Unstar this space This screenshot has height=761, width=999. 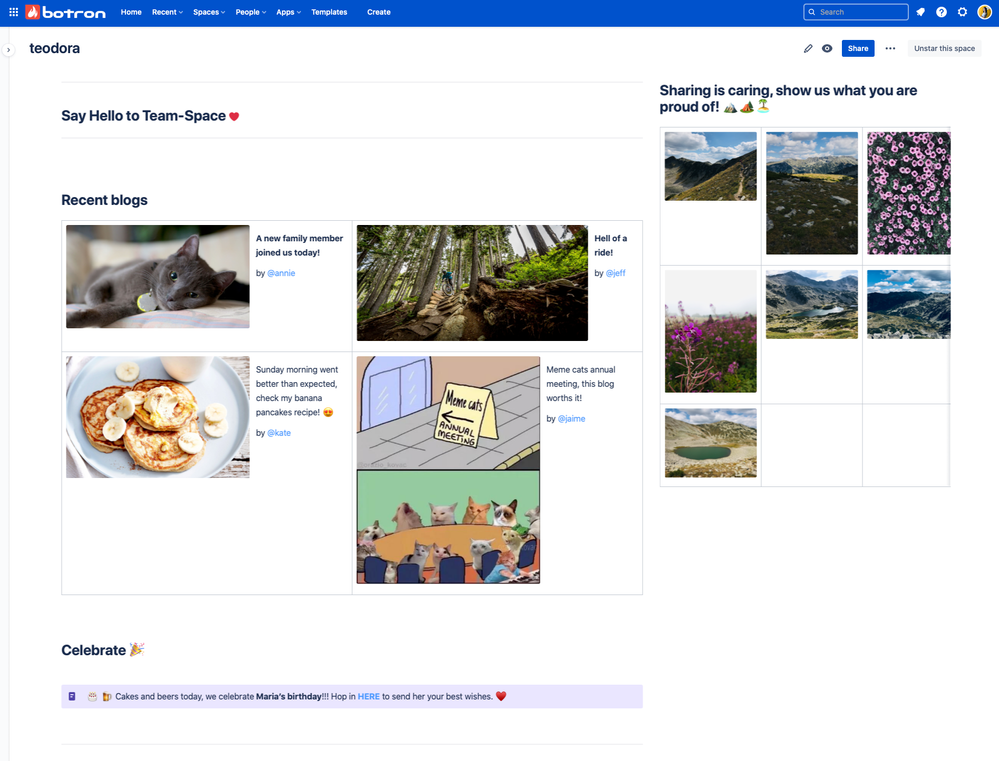point(943,48)
